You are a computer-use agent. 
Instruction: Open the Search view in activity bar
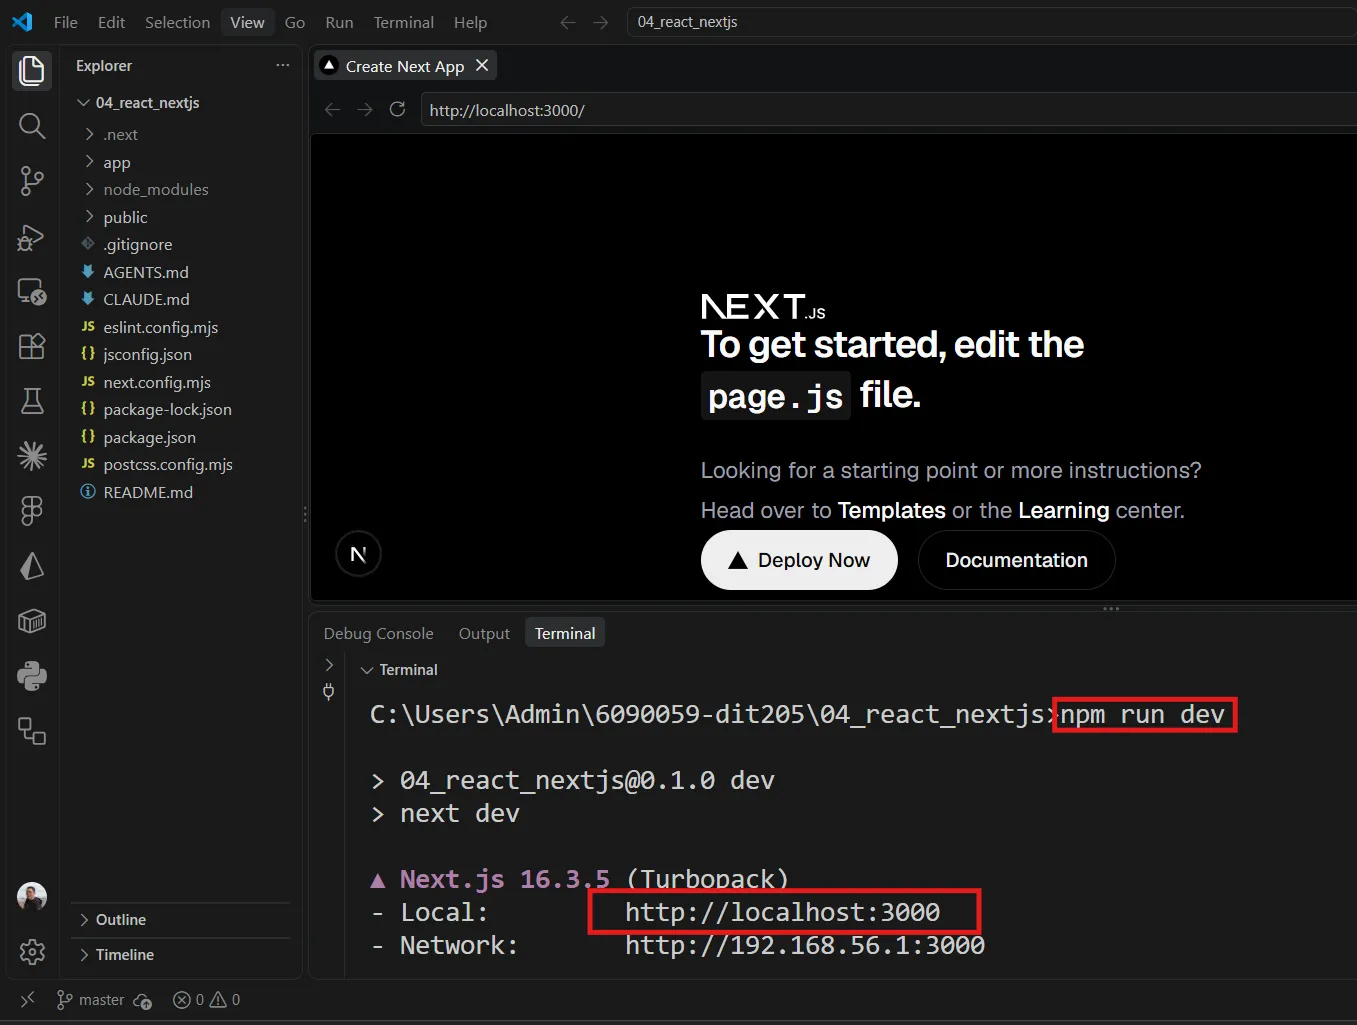(32, 126)
